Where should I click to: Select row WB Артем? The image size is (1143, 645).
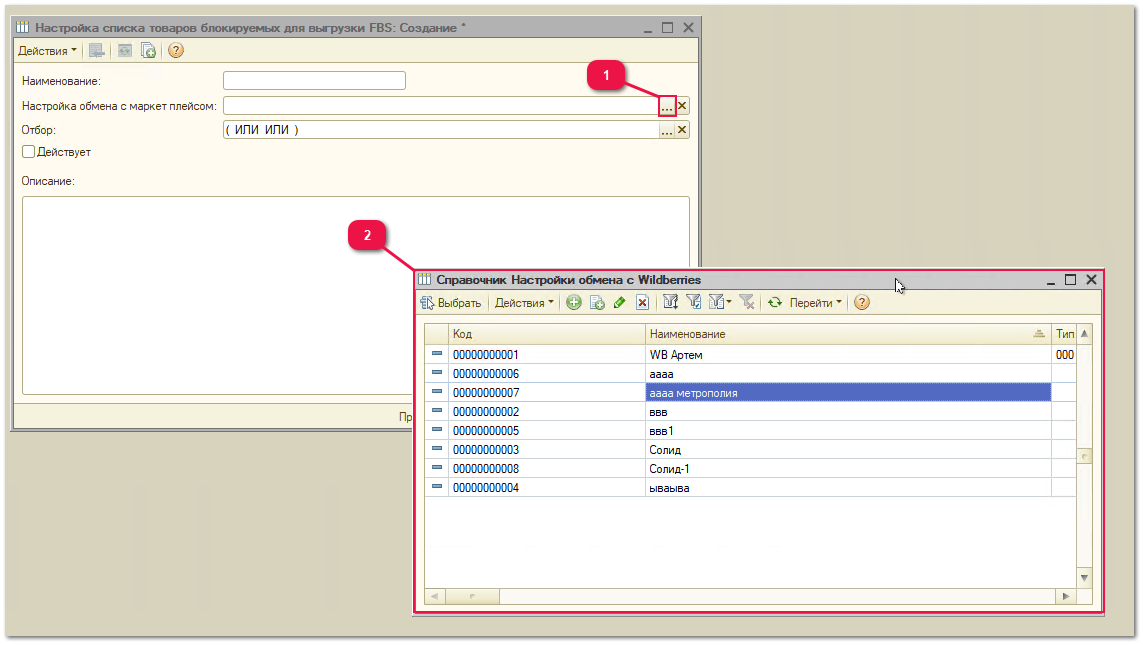coord(750,355)
